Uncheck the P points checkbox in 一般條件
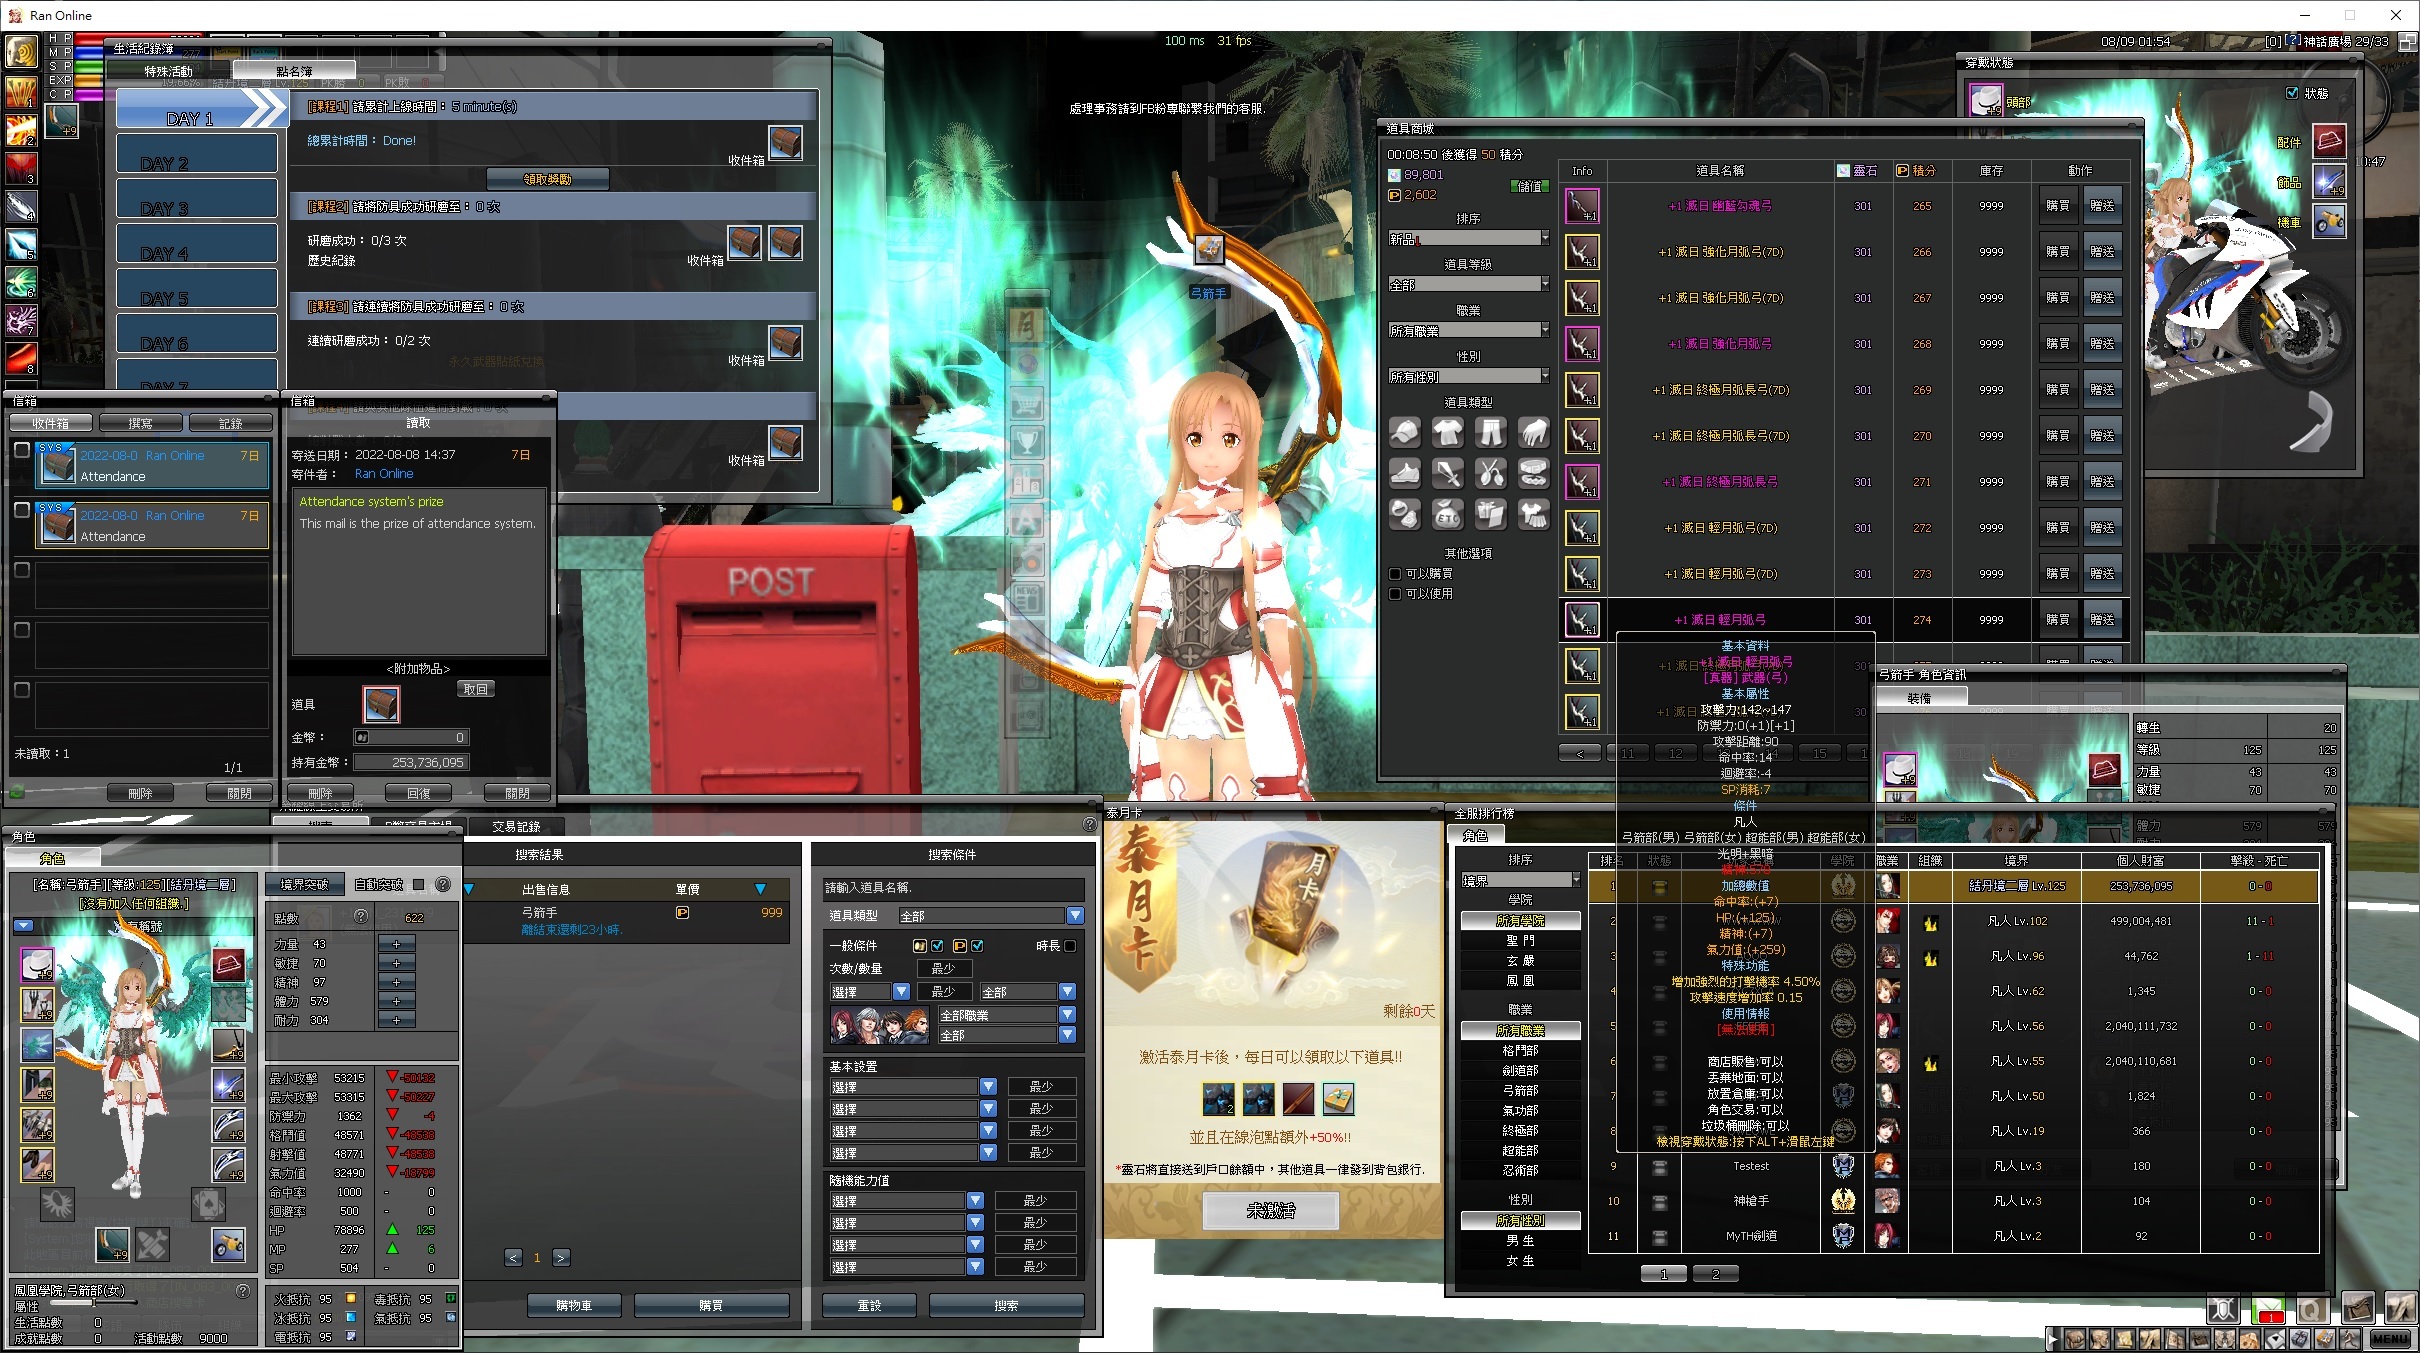Viewport: 2420px width, 1353px height. 977,946
